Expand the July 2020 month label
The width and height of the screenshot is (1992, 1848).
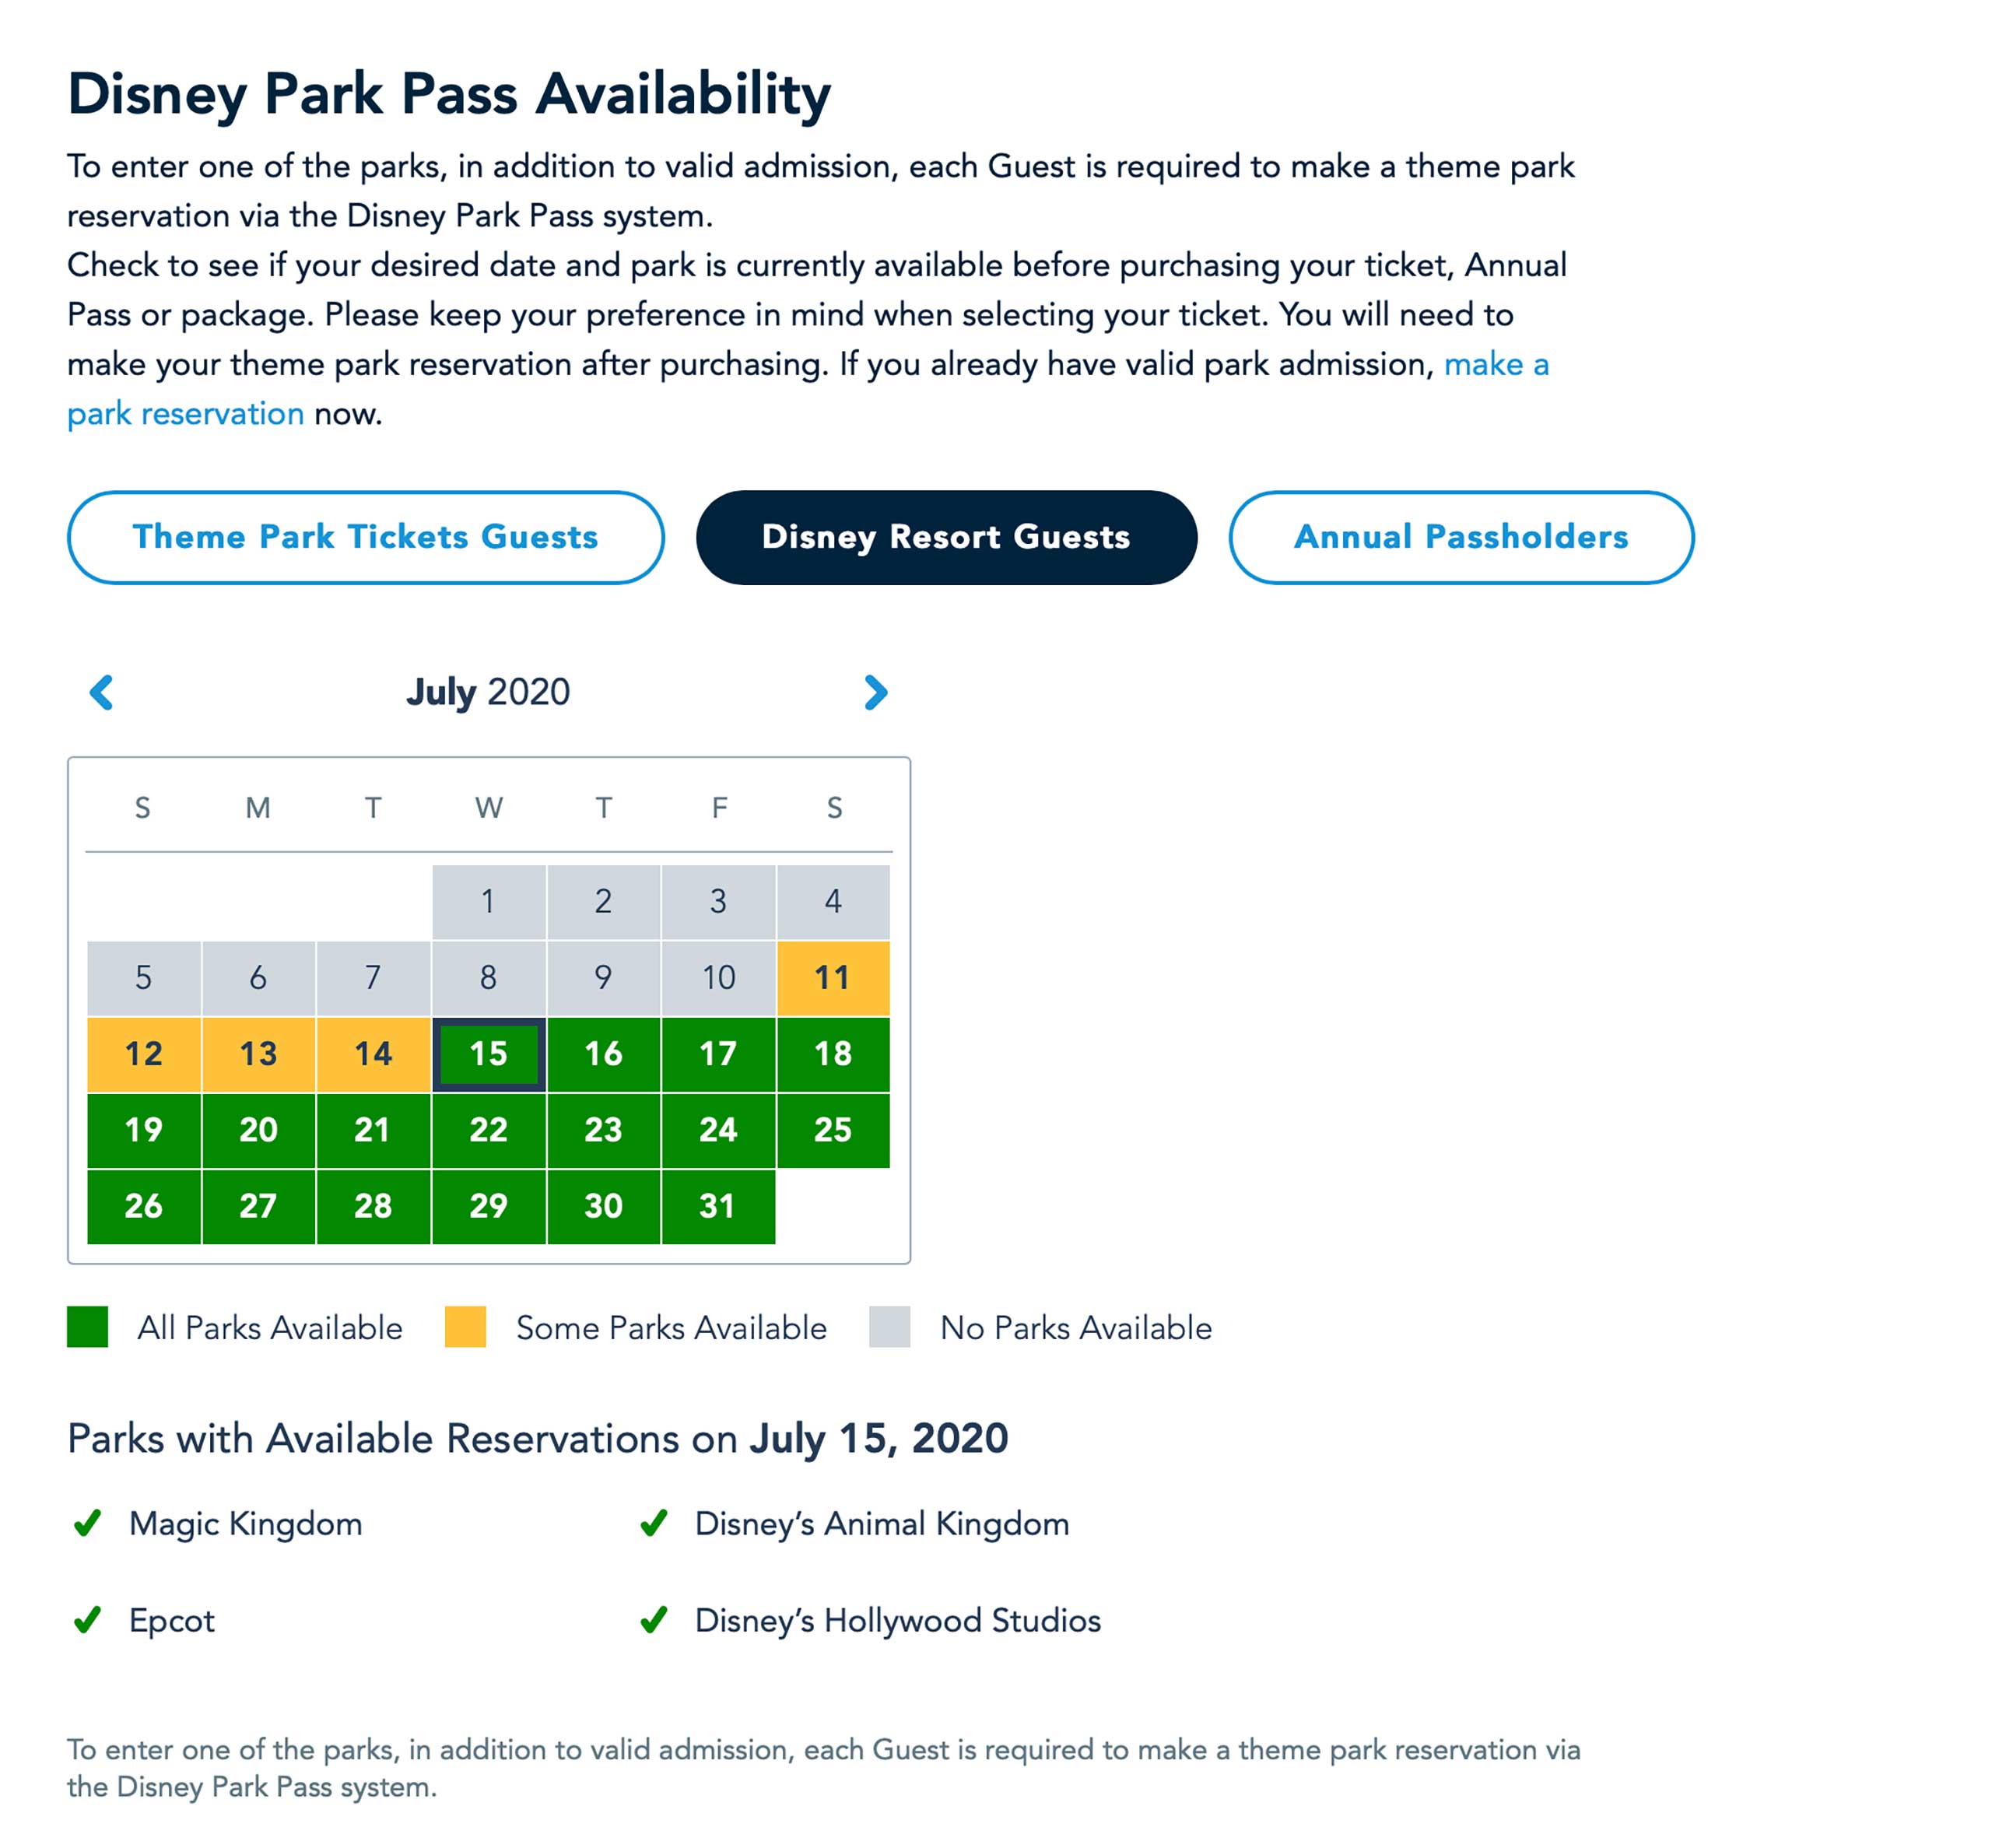click(x=487, y=691)
